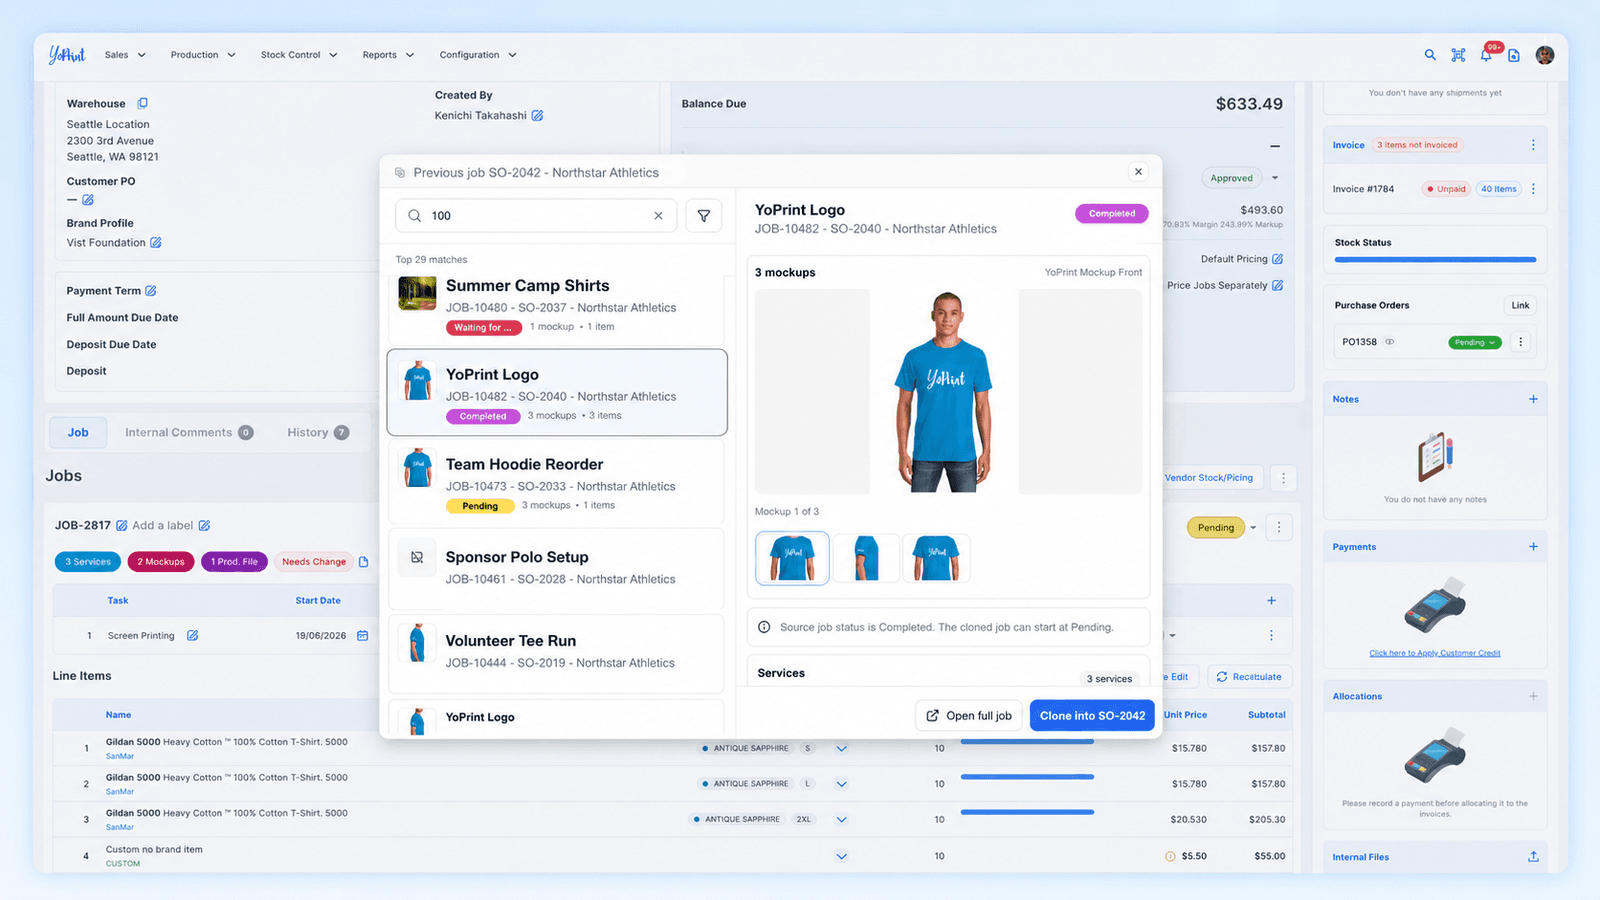Click edit icon next to Add a label

pos(204,526)
